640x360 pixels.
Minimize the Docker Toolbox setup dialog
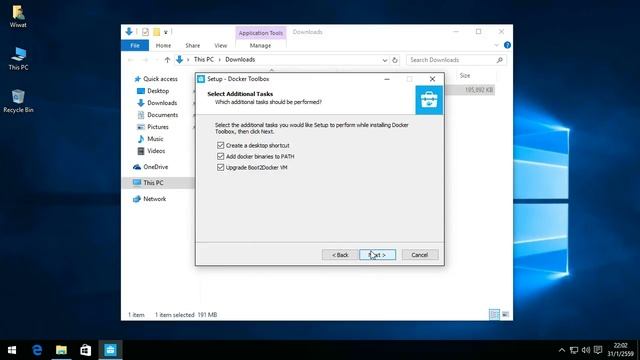pyautogui.click(x=387, y=79)
